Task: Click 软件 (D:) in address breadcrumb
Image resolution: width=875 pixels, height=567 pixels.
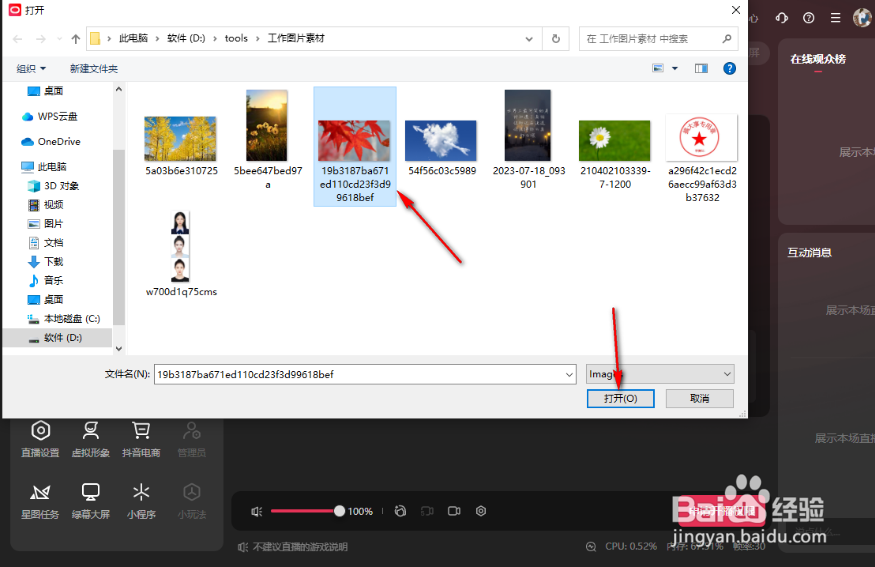Action: (x=186, y=38)
